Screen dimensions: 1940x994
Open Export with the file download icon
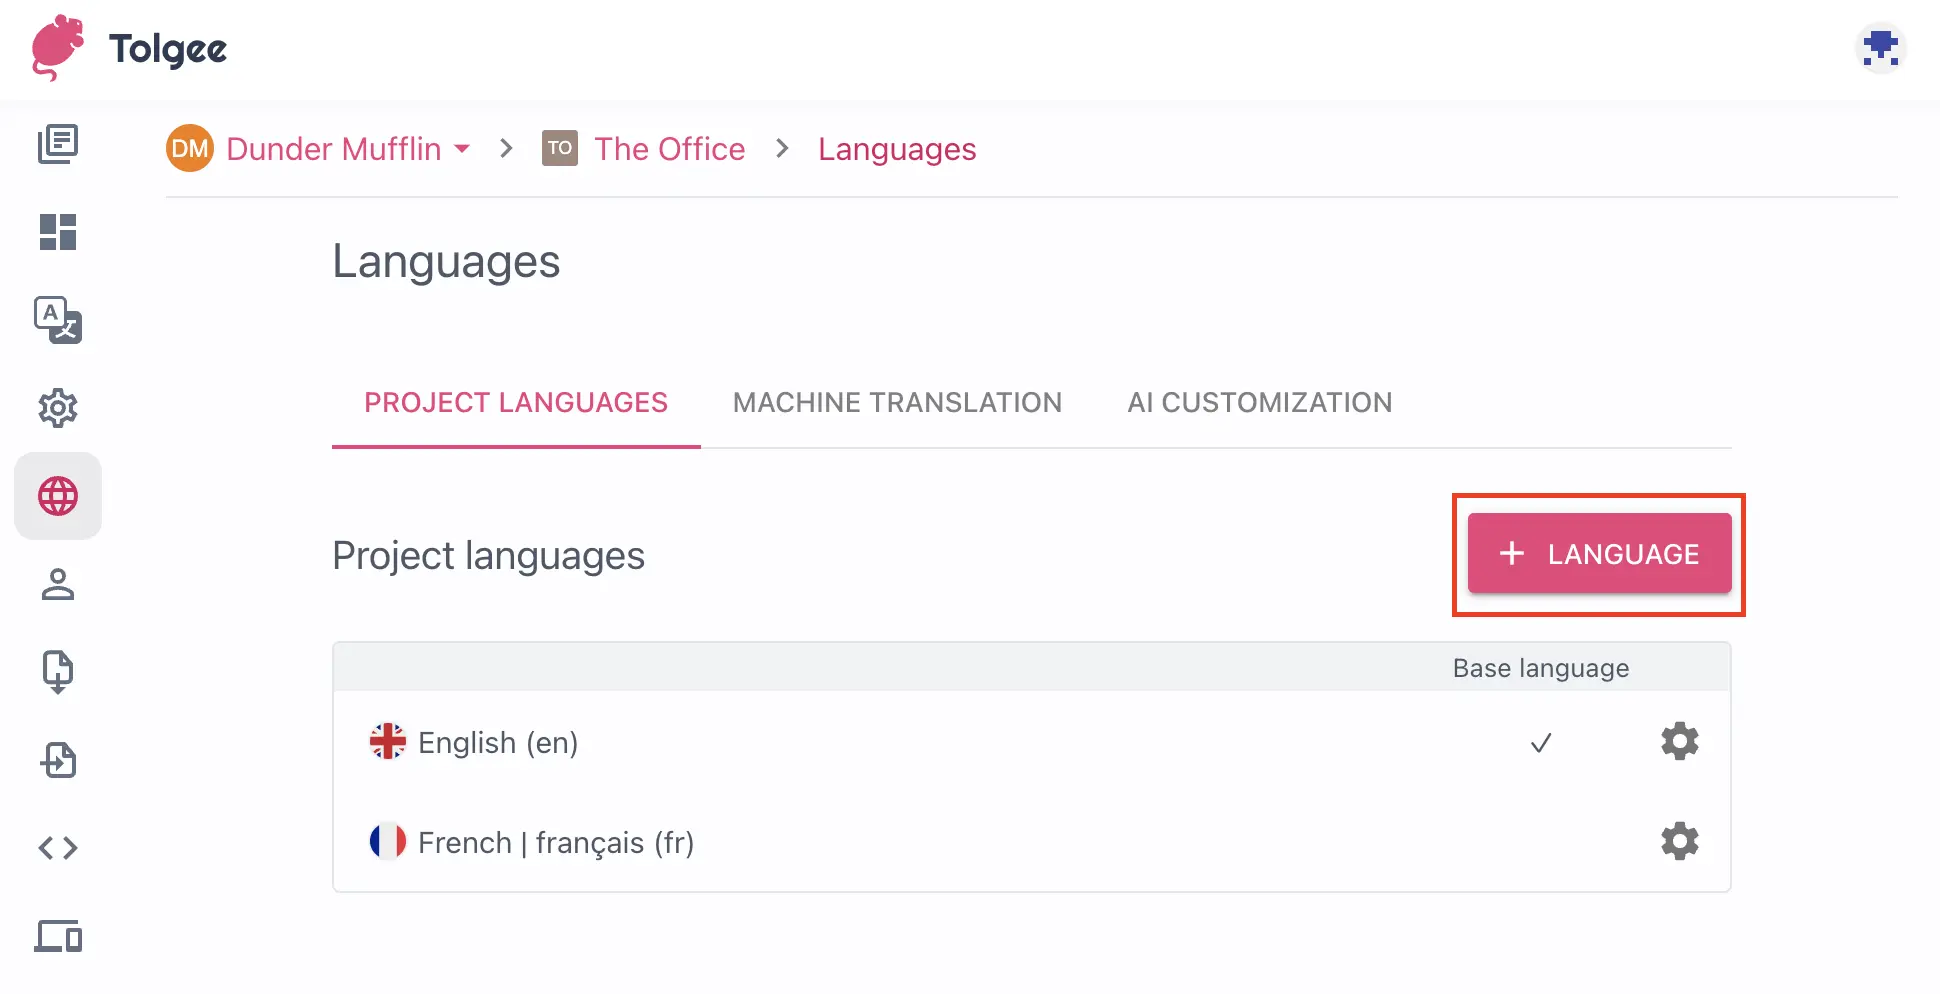click(x=58, y=670)
